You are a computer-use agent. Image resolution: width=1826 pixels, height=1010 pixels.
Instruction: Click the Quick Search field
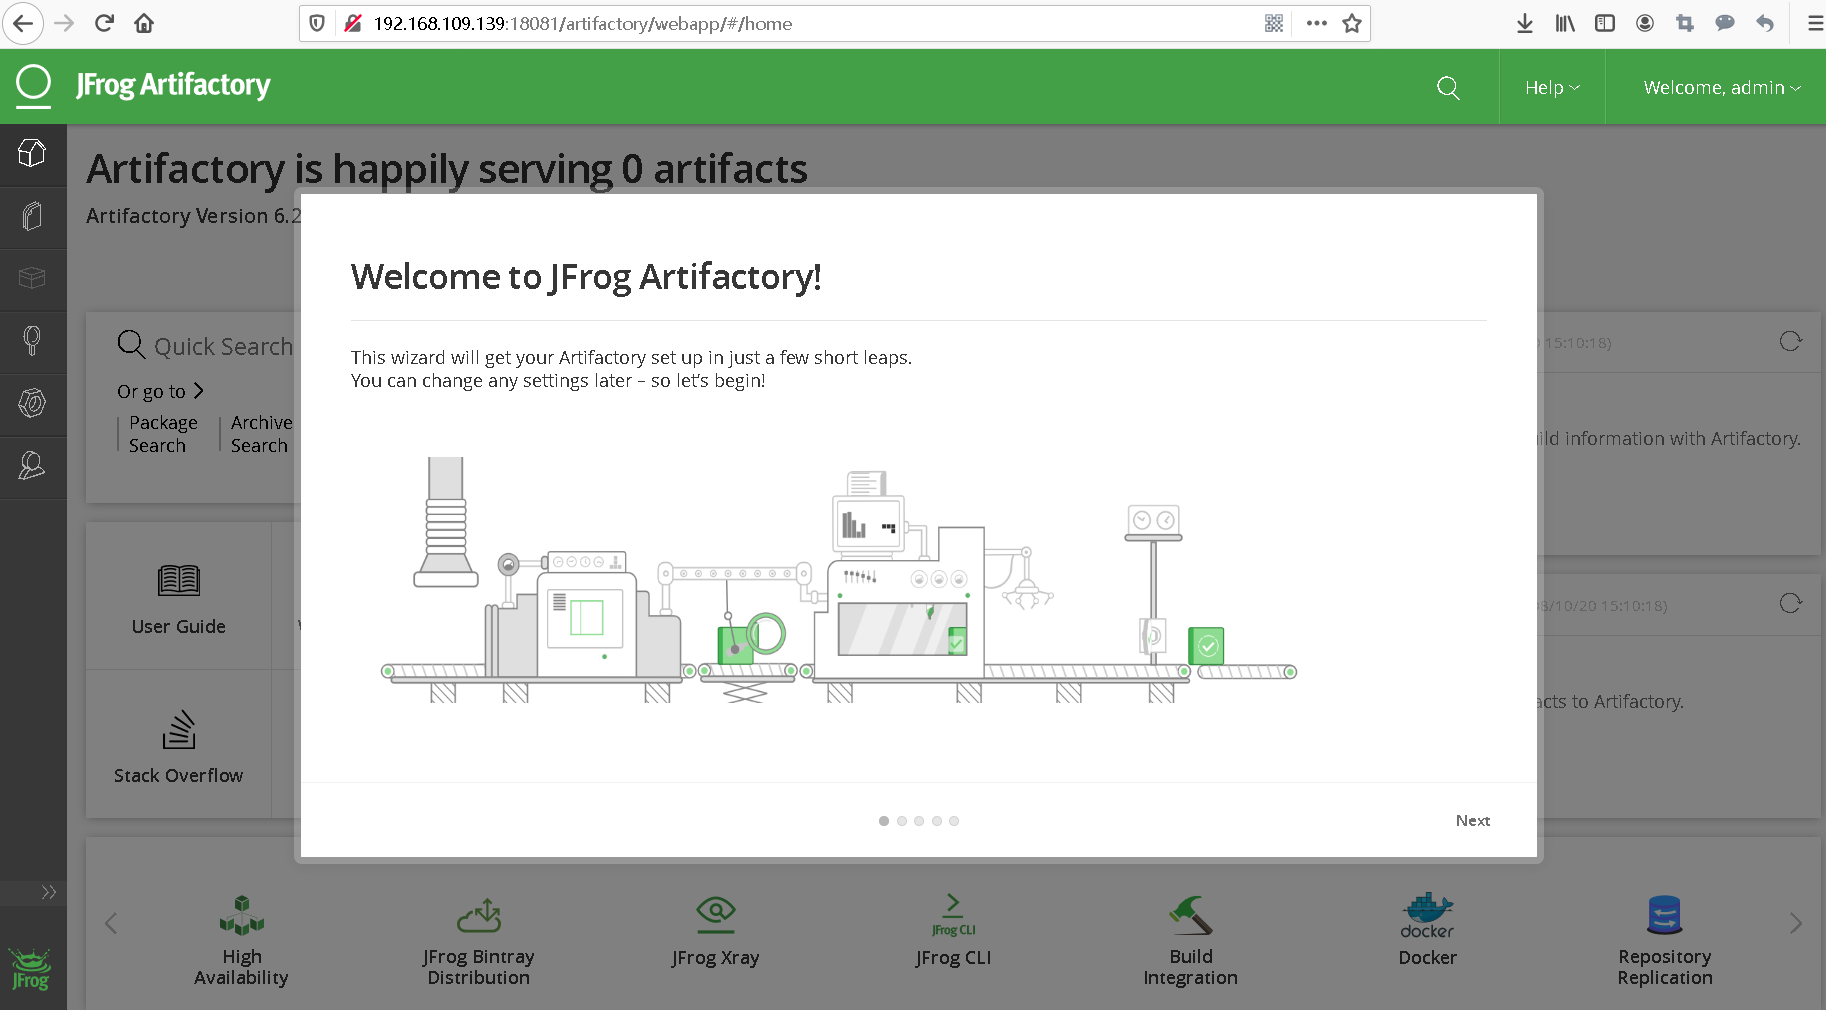click(x=206, y=346)
